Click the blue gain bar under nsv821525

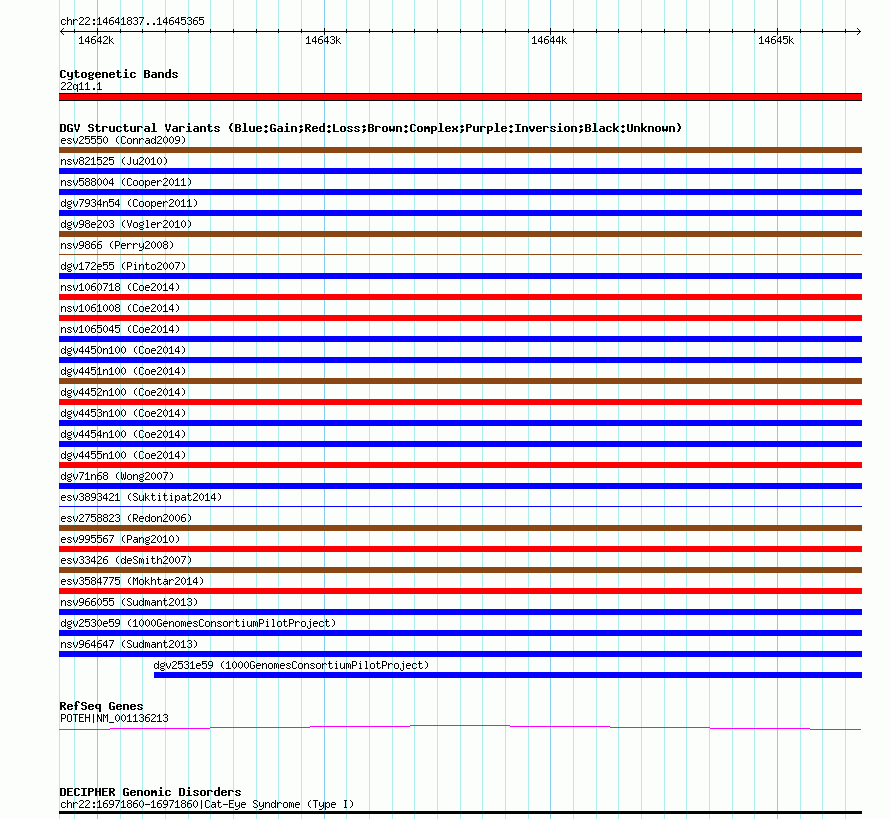[460, 171]
